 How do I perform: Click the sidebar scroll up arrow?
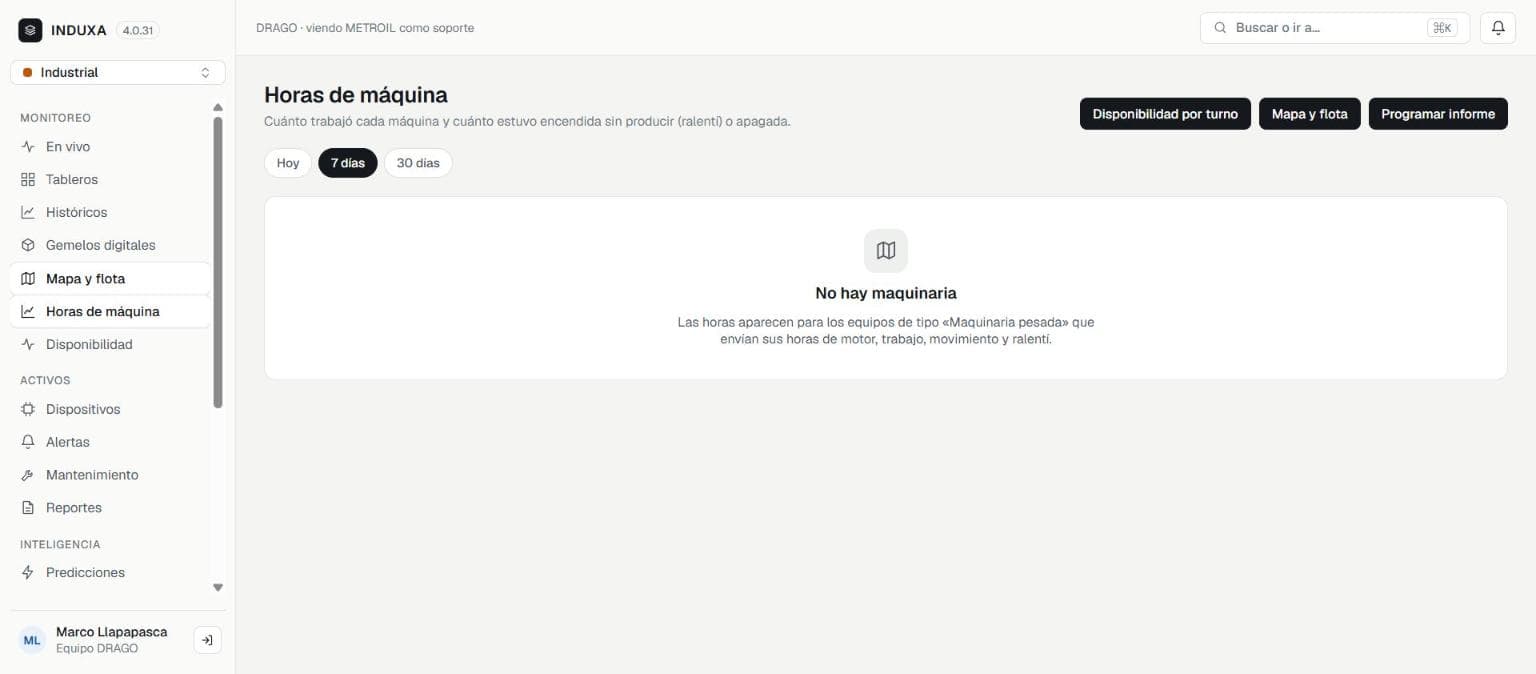pyautogui.click(x=218, y=107)
